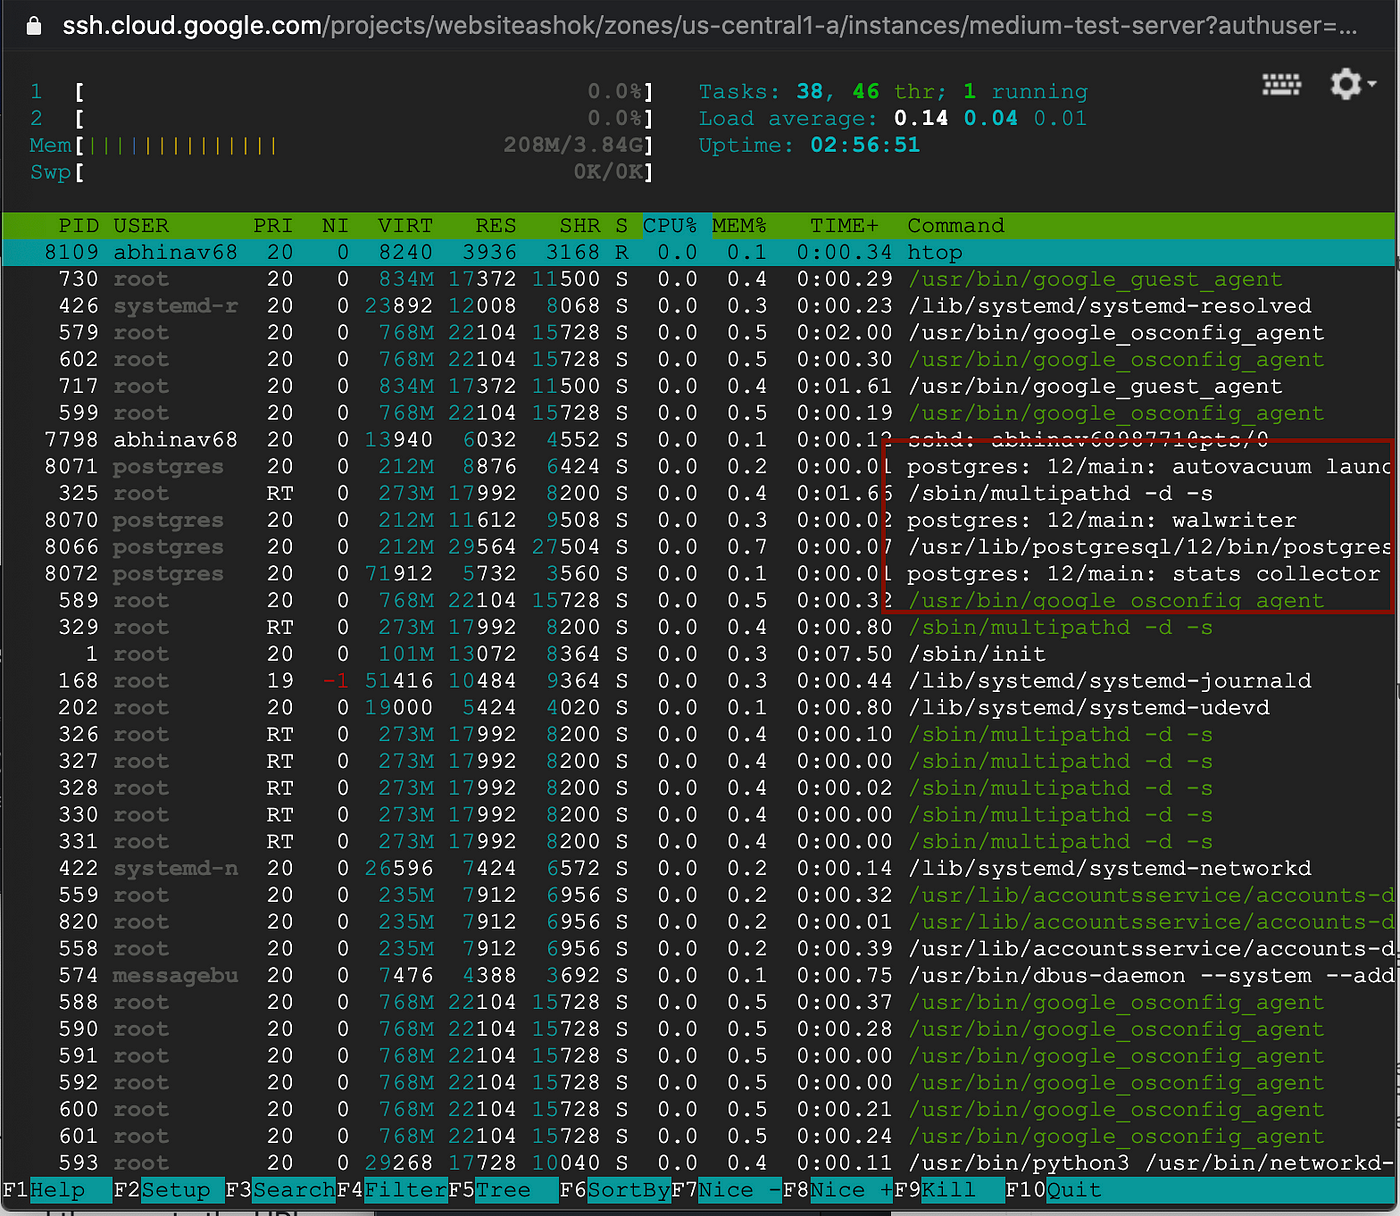Select the highlighted htop process row
Screen dimensions: 1400x1216
coord(698,252)
